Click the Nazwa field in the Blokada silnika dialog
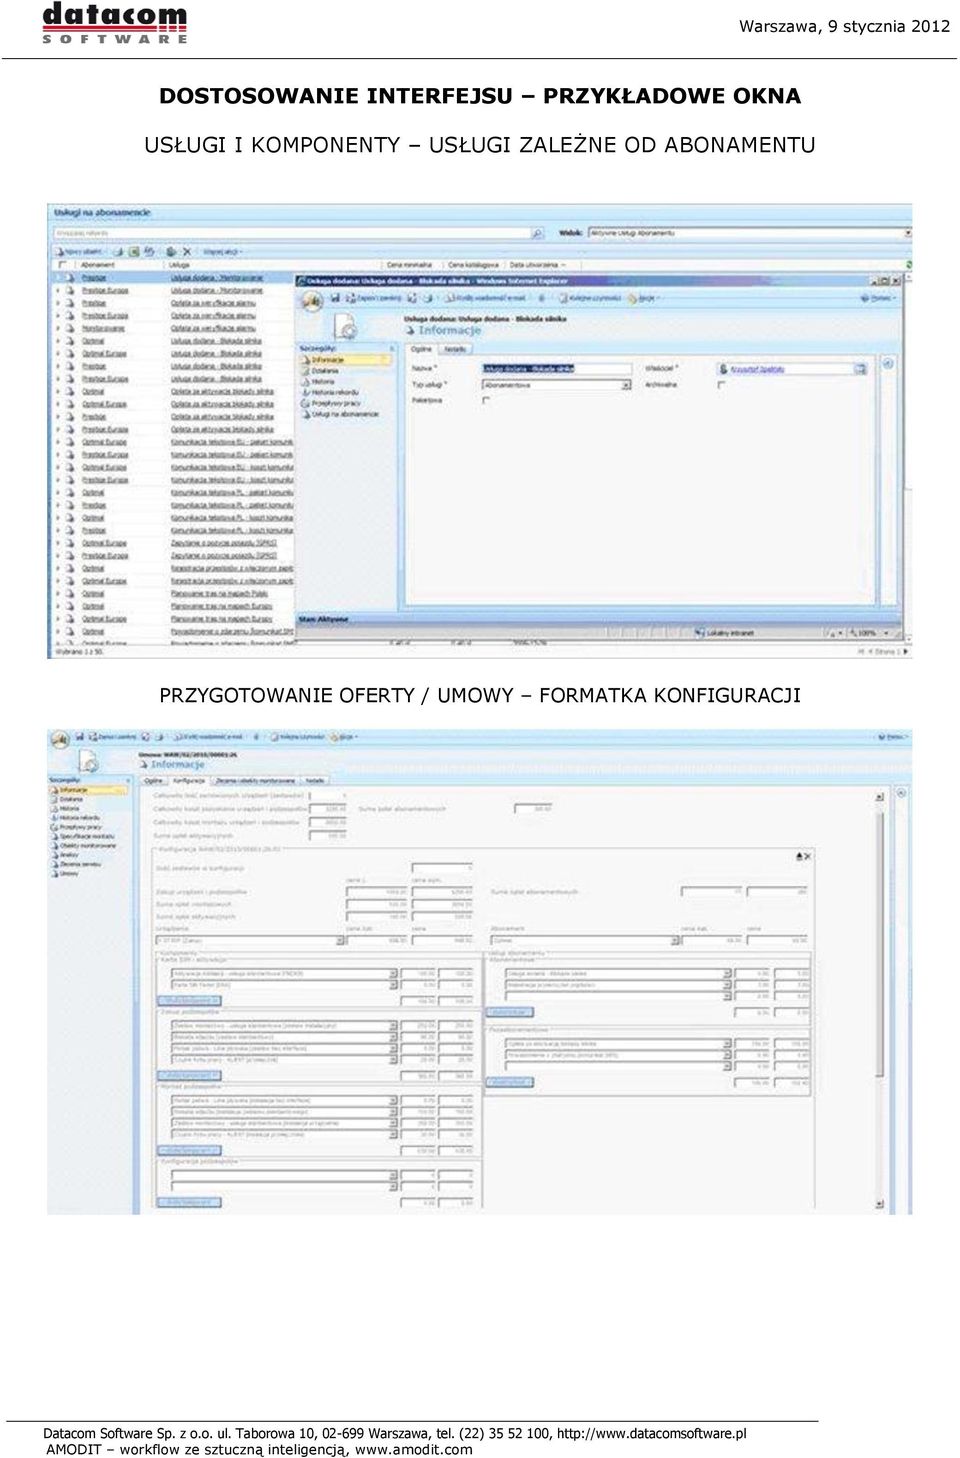Screen dimensions: 960x1458 tap(557, 369)
